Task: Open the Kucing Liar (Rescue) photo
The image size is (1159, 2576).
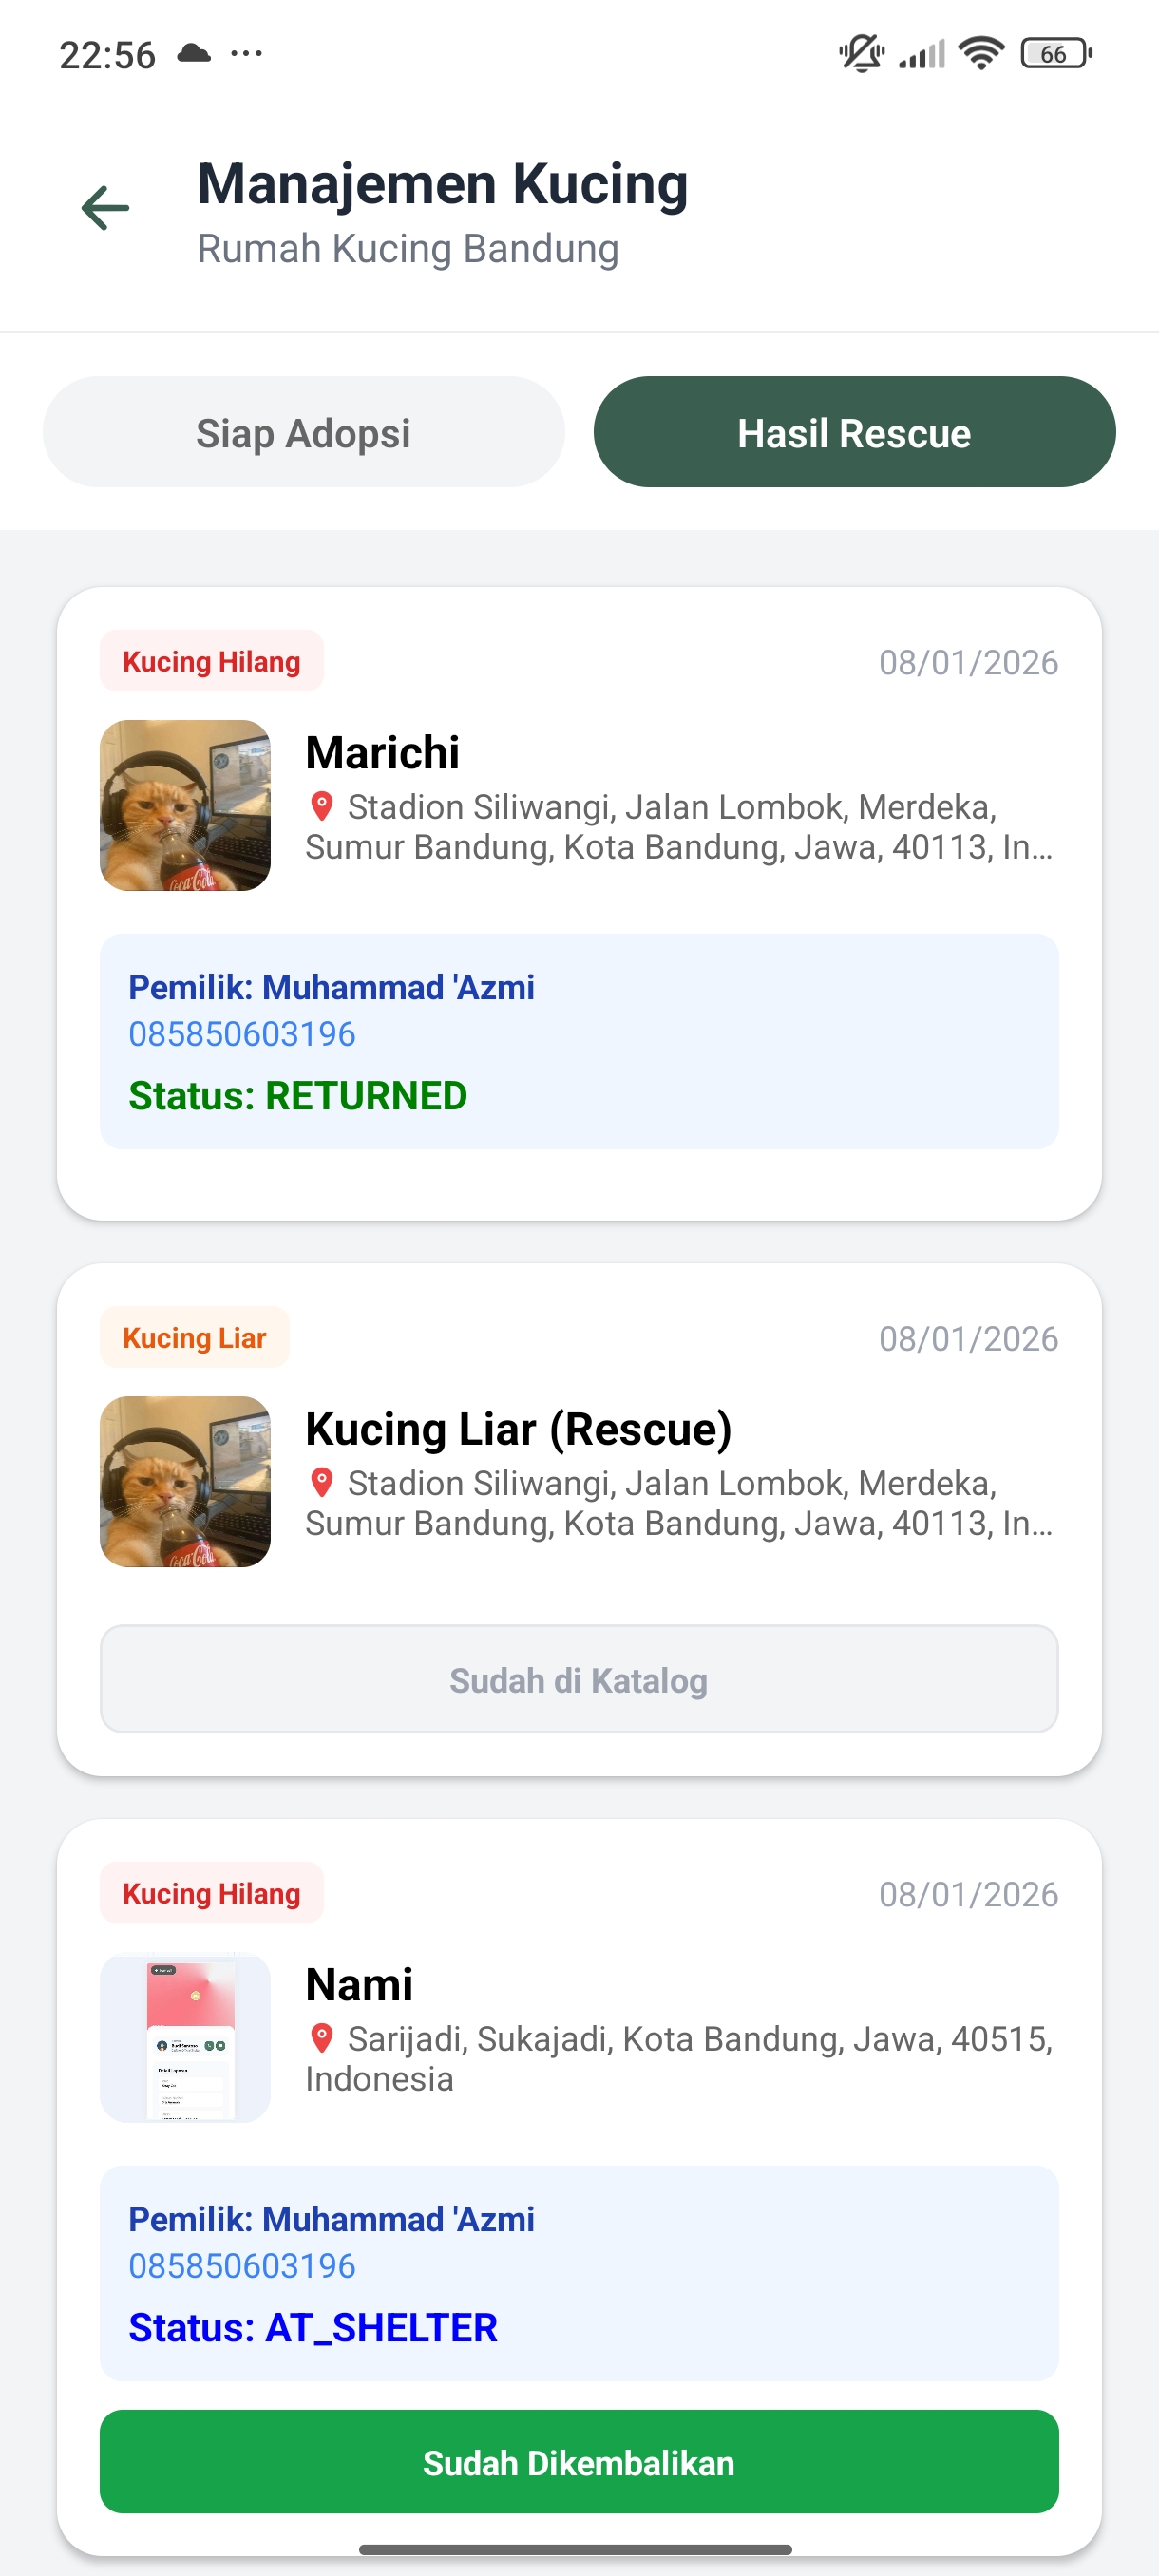Action: pyautogui.click(x=185, y=1481)
